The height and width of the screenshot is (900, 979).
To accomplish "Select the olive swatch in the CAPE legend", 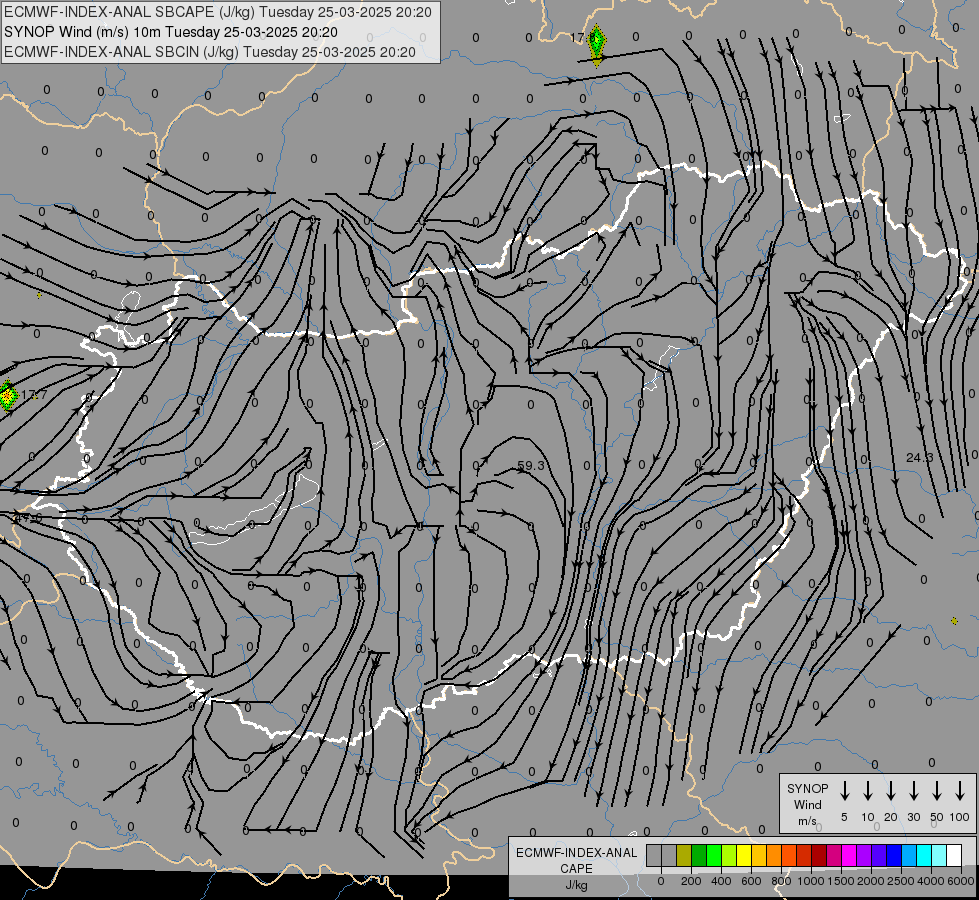I will point(684,855).
